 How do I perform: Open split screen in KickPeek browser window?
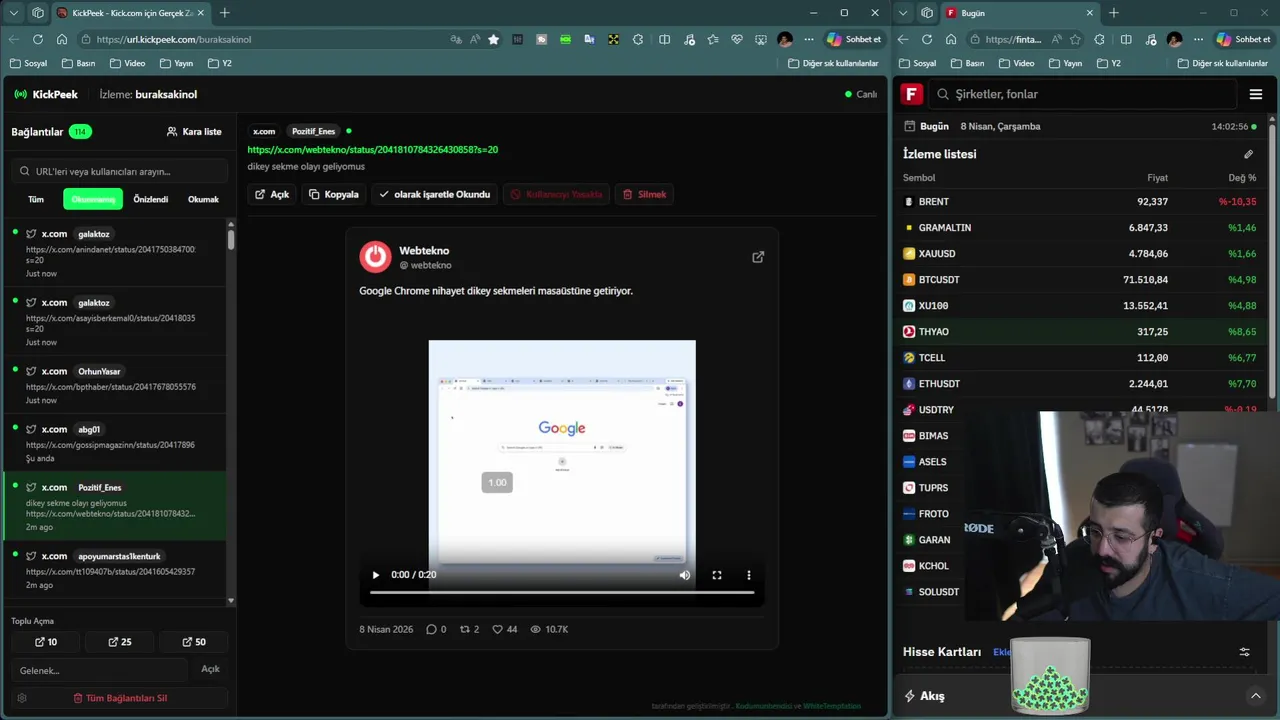coord(664,39)
